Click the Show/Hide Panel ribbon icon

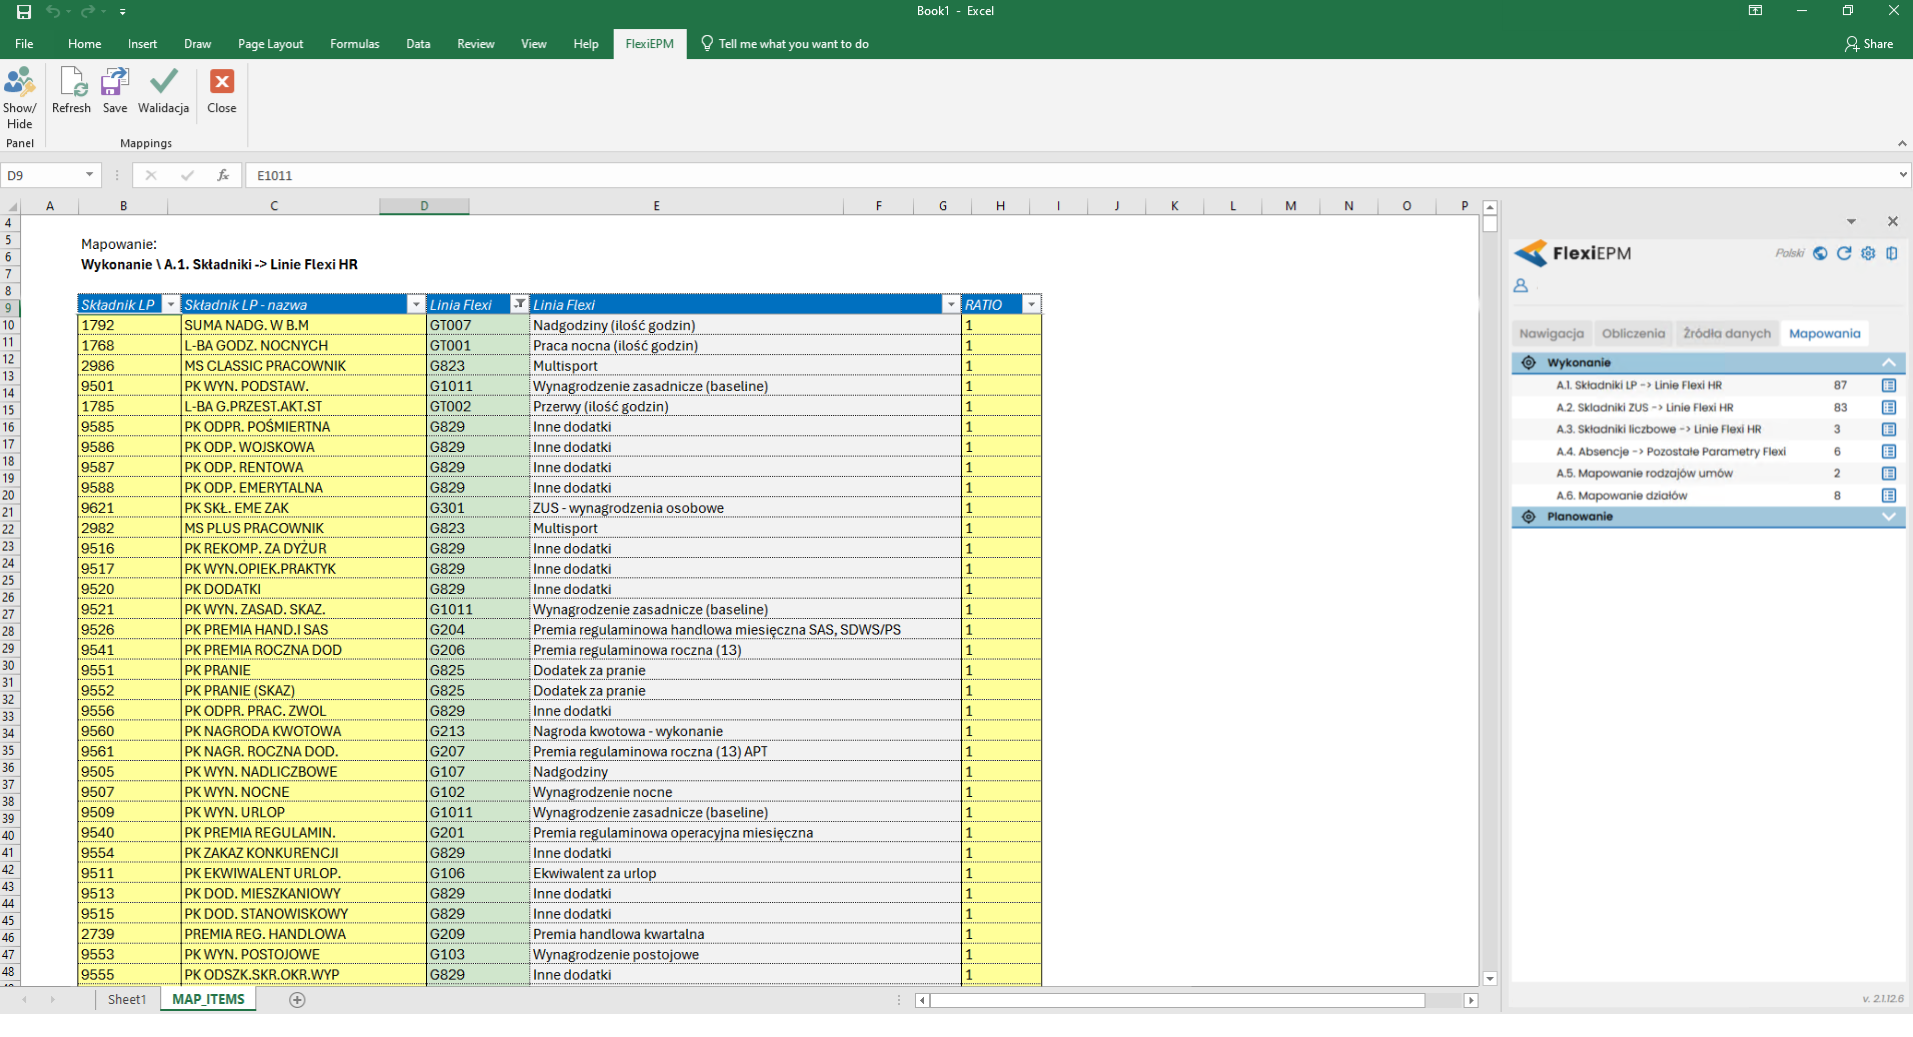[x=19, y=83]
